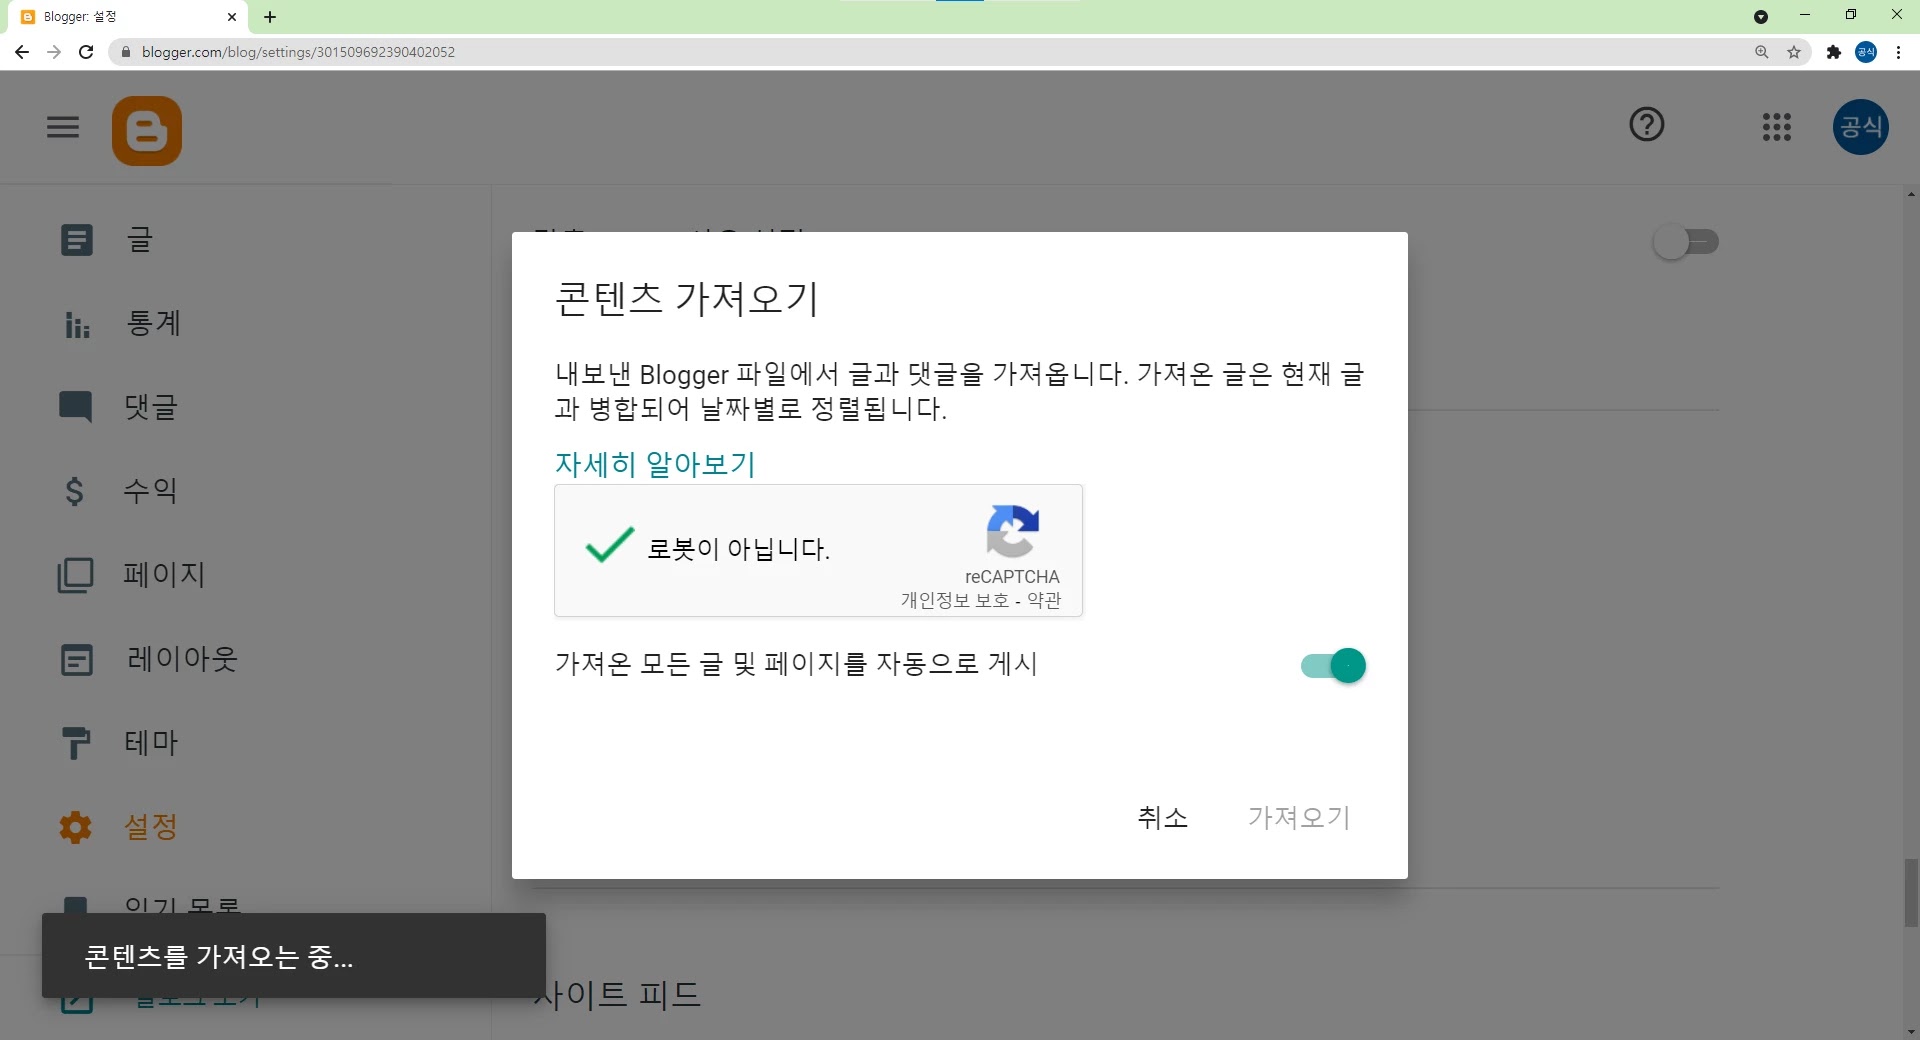Open 설정 menu item
This screenshot has width=1920, height=1040.
click(151, 827)
